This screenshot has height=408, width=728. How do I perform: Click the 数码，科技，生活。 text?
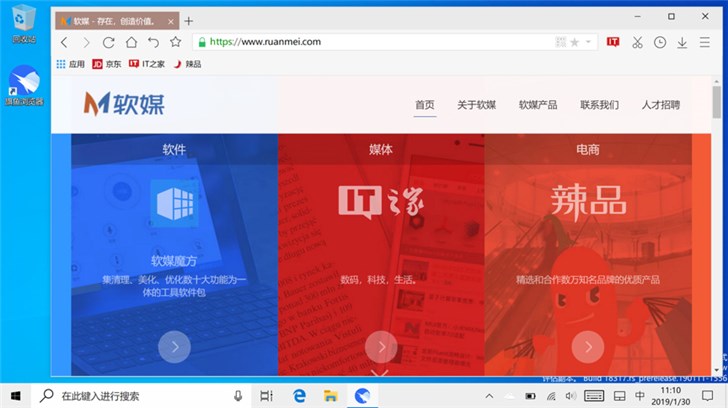379,279
